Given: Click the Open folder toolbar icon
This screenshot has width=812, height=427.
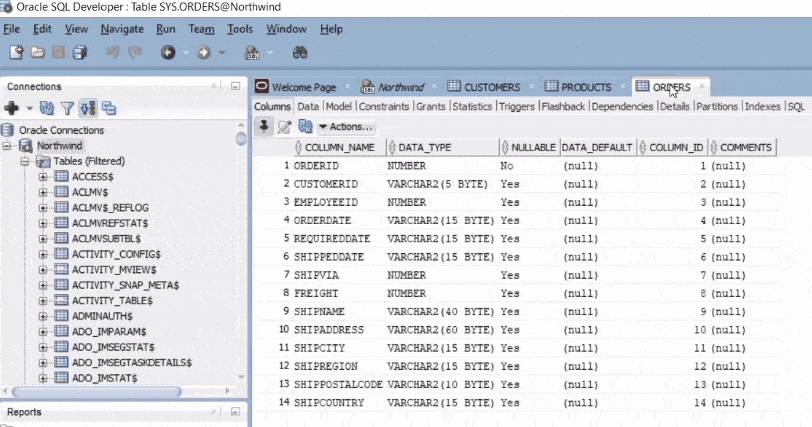Looking at the screenshot, I should [38, 52].
